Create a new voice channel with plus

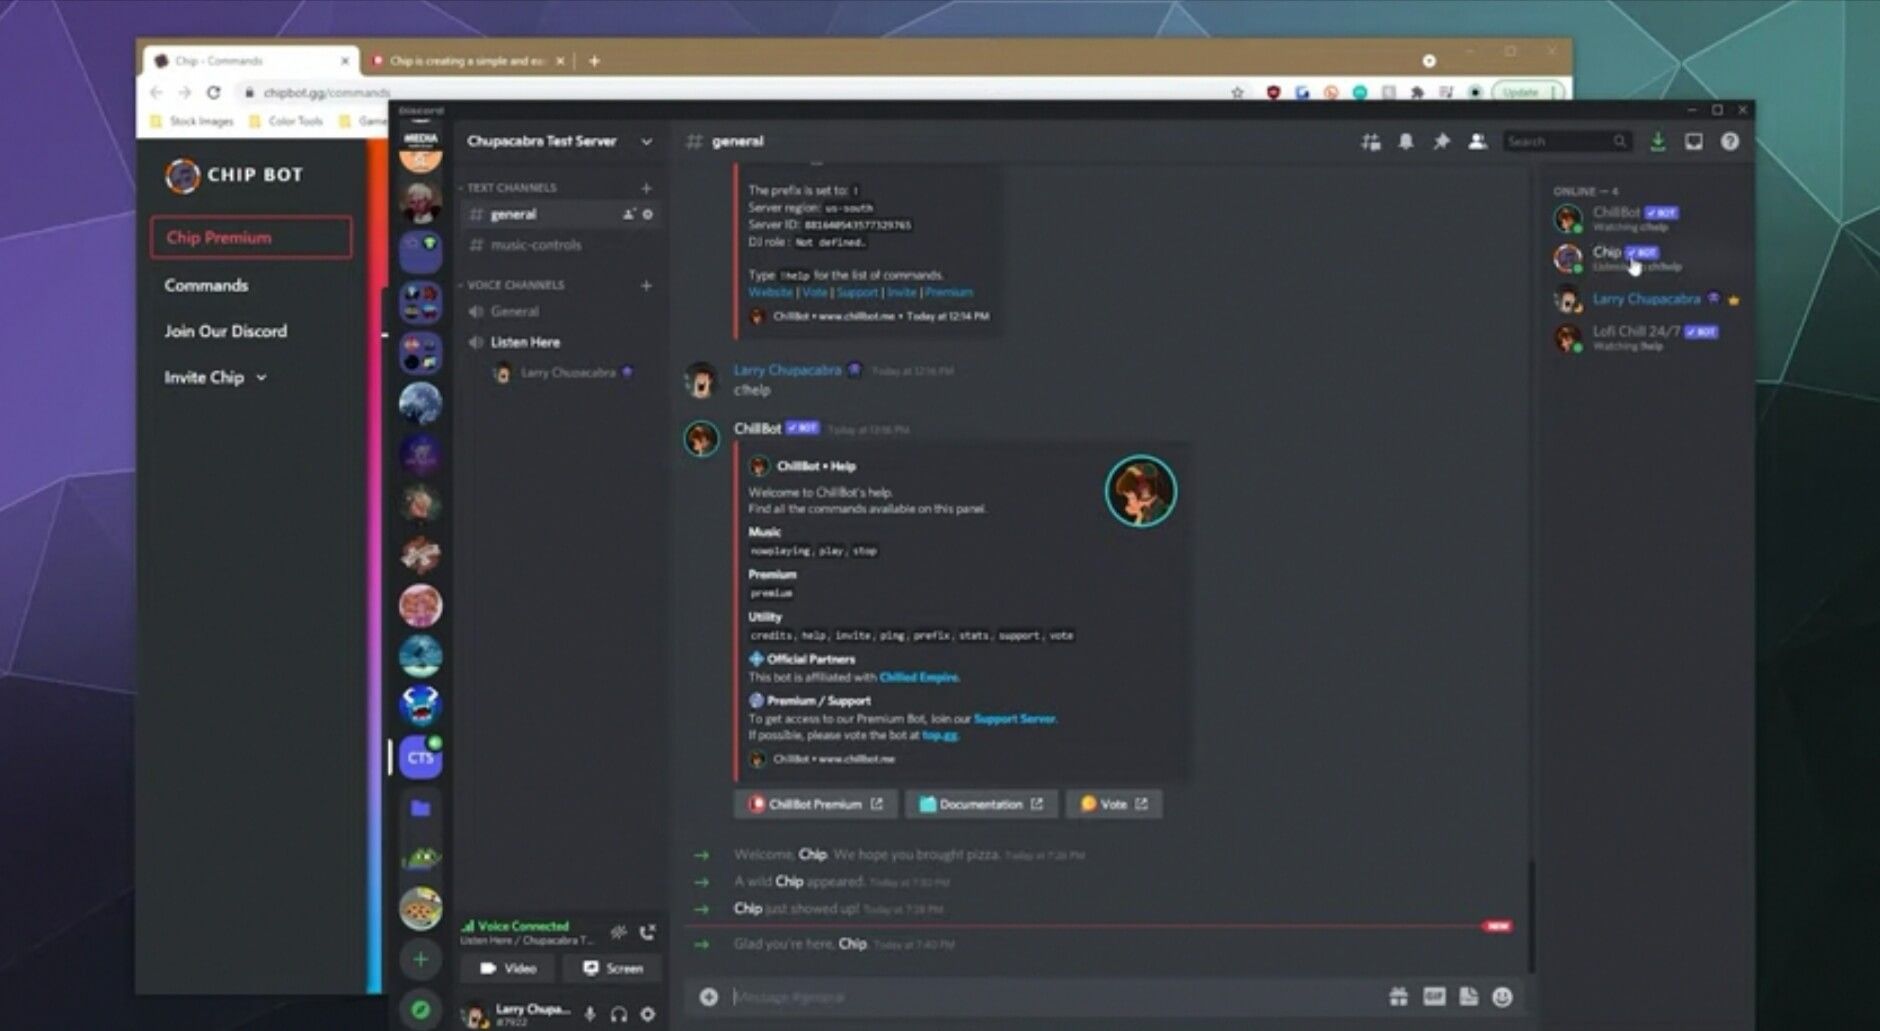pos(646,285)
